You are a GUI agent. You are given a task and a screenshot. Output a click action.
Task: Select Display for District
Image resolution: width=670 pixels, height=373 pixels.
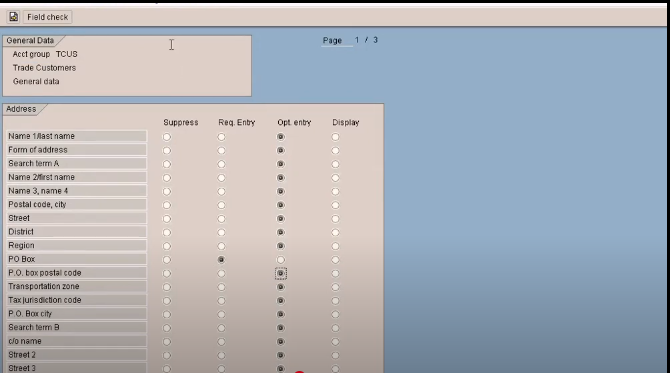(x=335, y=232)
